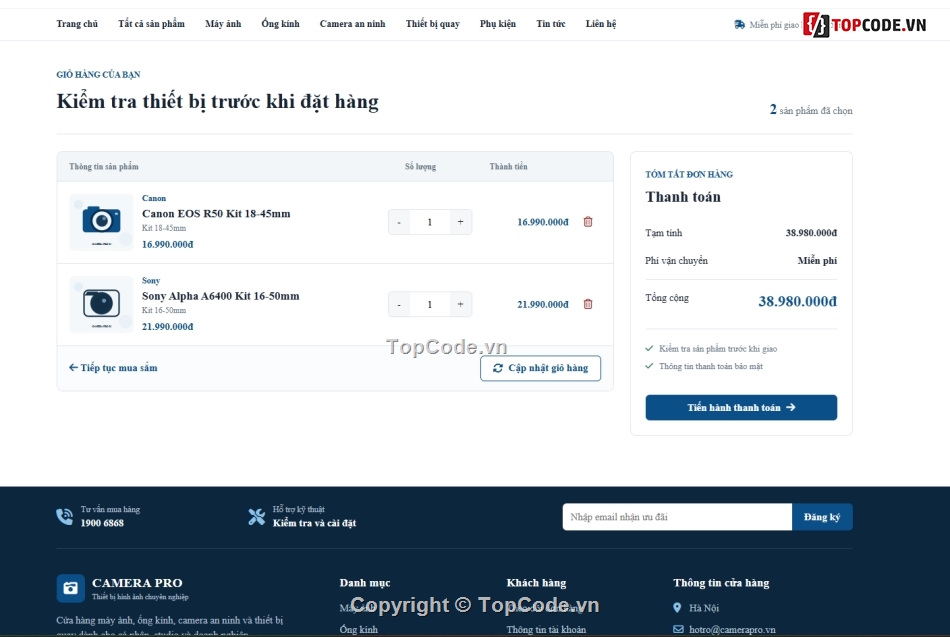Open Sony Alpha A6400 product thumbnail
Viewport: 950px width, 637px height.
click(101, 304)
